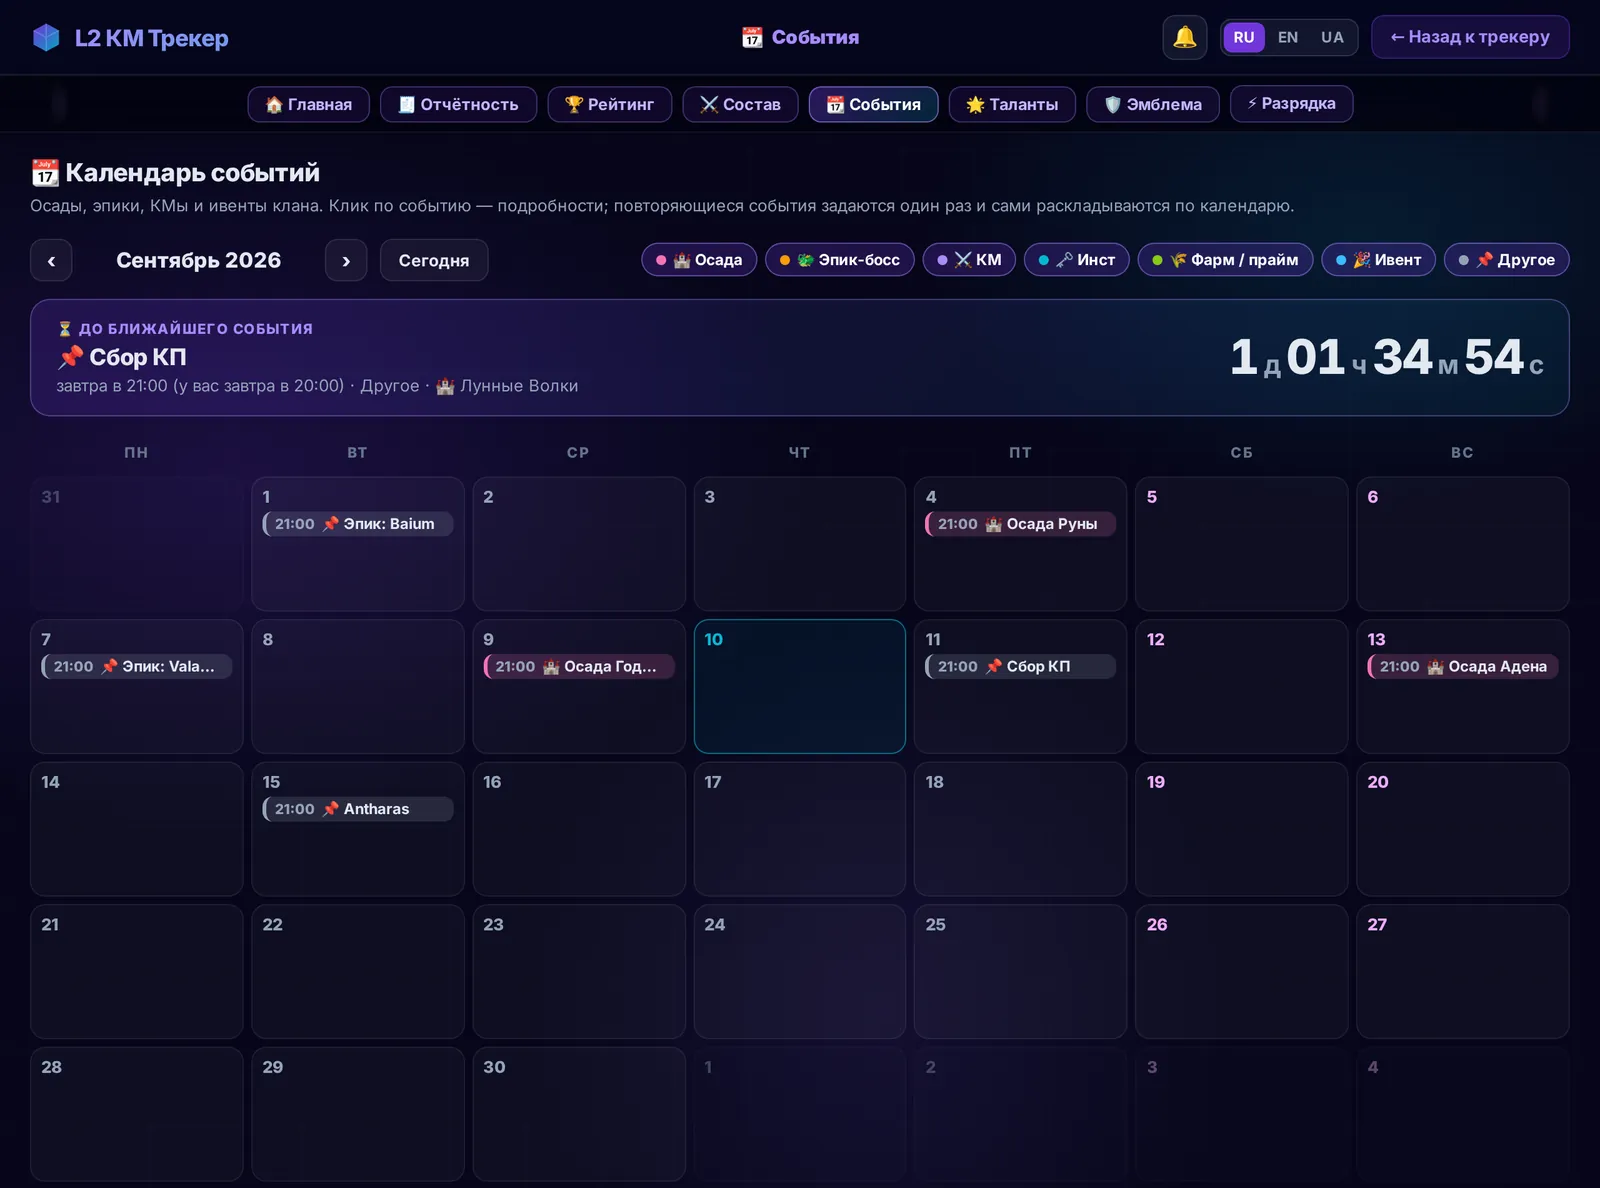Toggle the Инст filter chip
1600x1188 pixels.
coord(1076,260)
